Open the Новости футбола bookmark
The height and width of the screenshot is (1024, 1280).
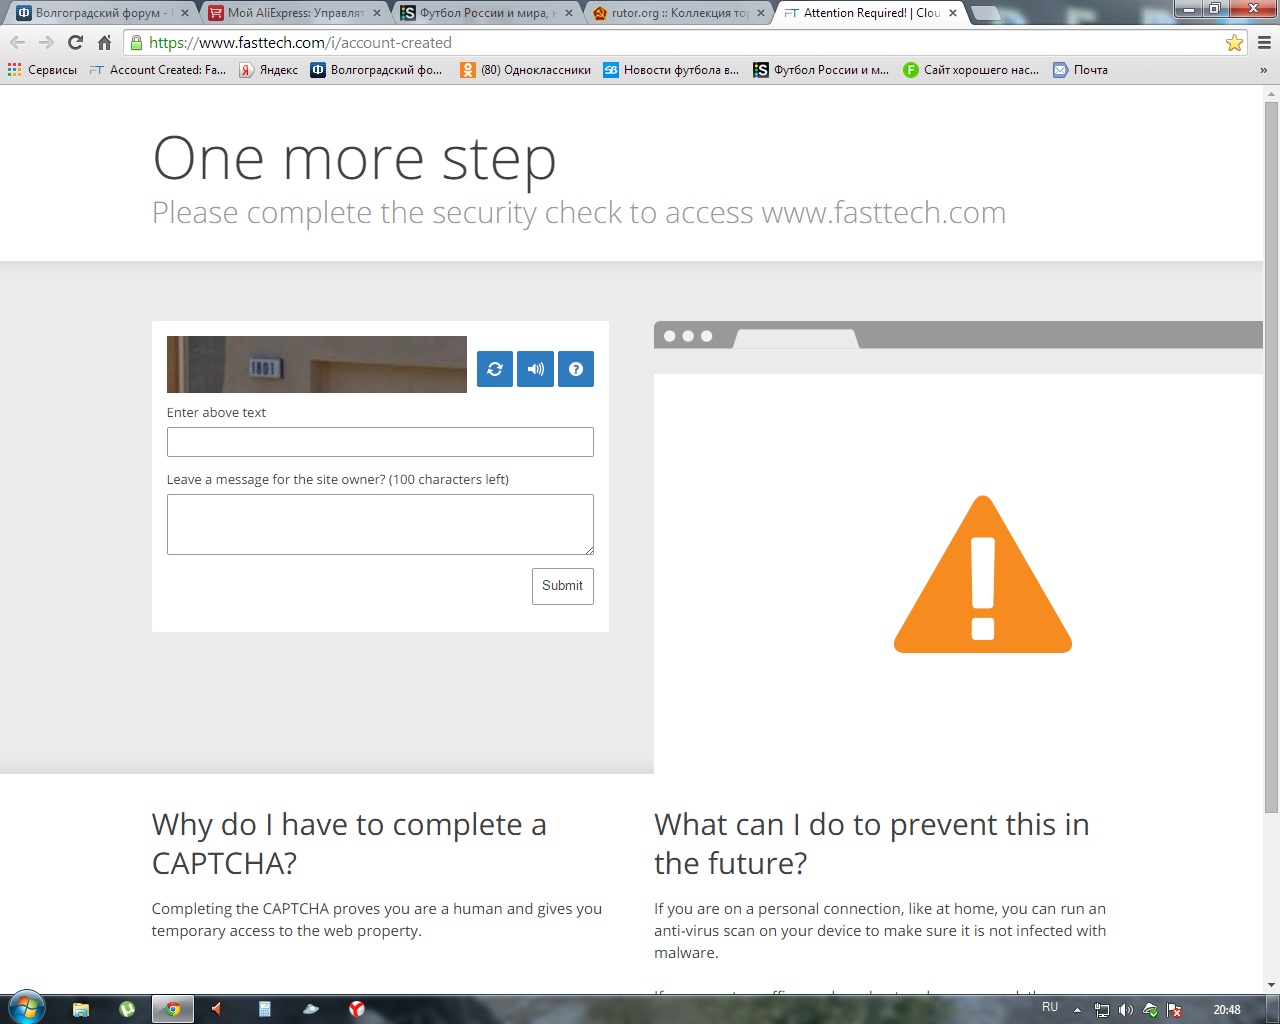click(671, 70)
